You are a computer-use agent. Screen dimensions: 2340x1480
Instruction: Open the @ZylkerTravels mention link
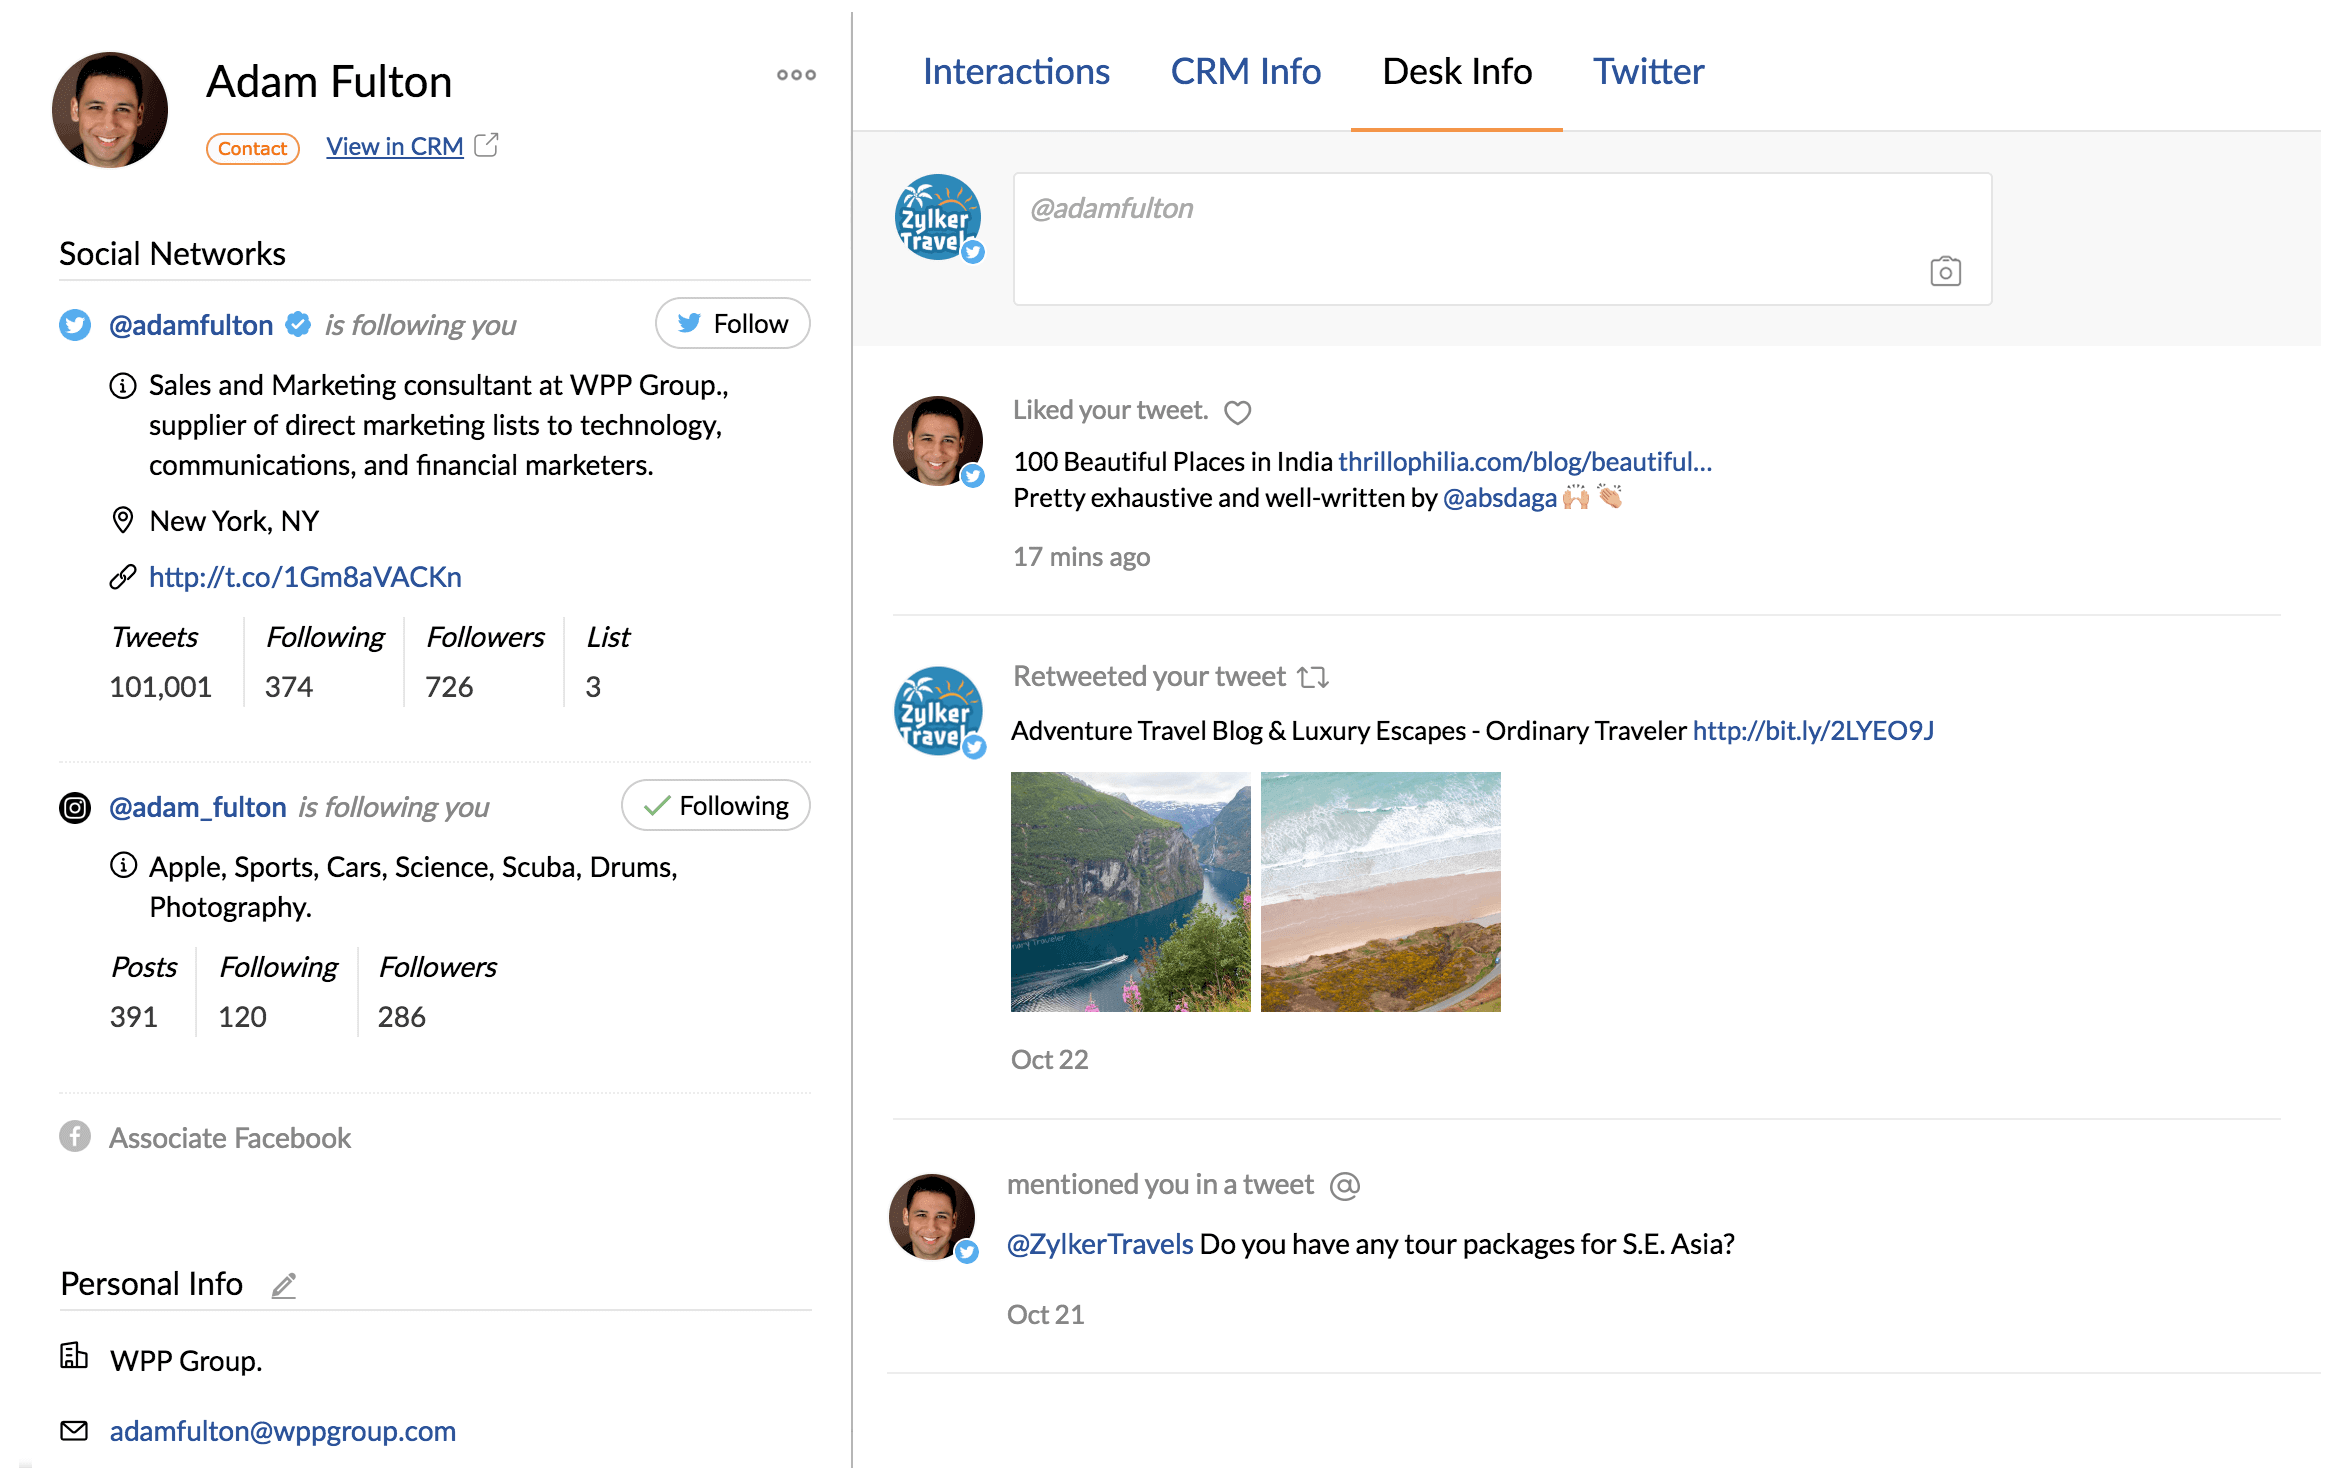[x=1100, y=1243]
